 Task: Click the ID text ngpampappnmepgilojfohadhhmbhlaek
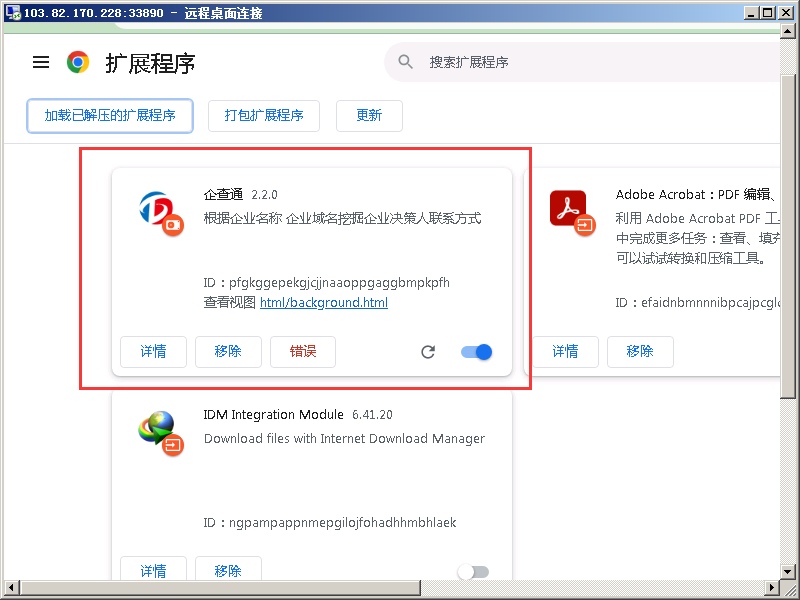pyautogui.click(x=342, y=523)
